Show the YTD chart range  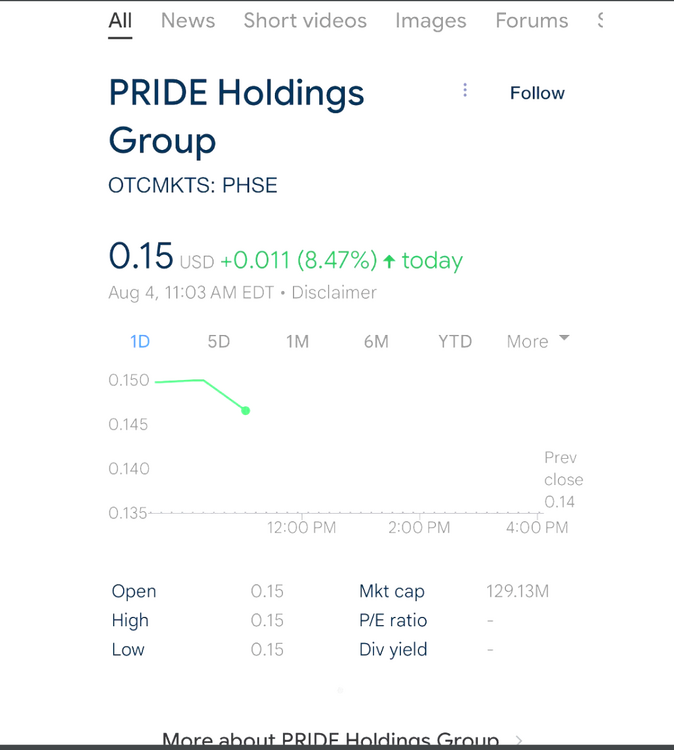pyautogui.click(x=455, y=341)
